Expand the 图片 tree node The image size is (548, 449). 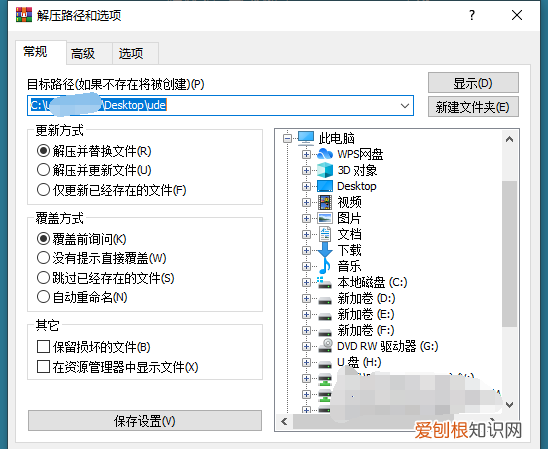[x=306, y=219]
